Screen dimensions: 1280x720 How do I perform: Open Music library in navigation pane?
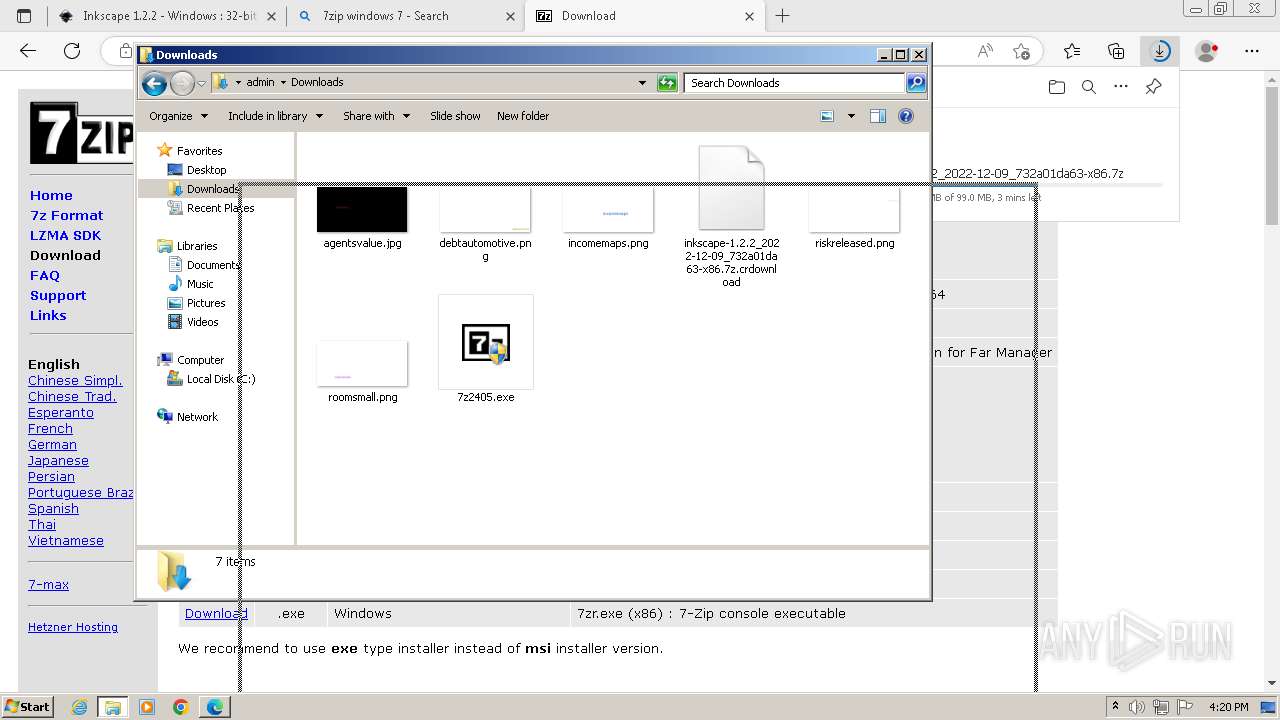coord(200,284)
